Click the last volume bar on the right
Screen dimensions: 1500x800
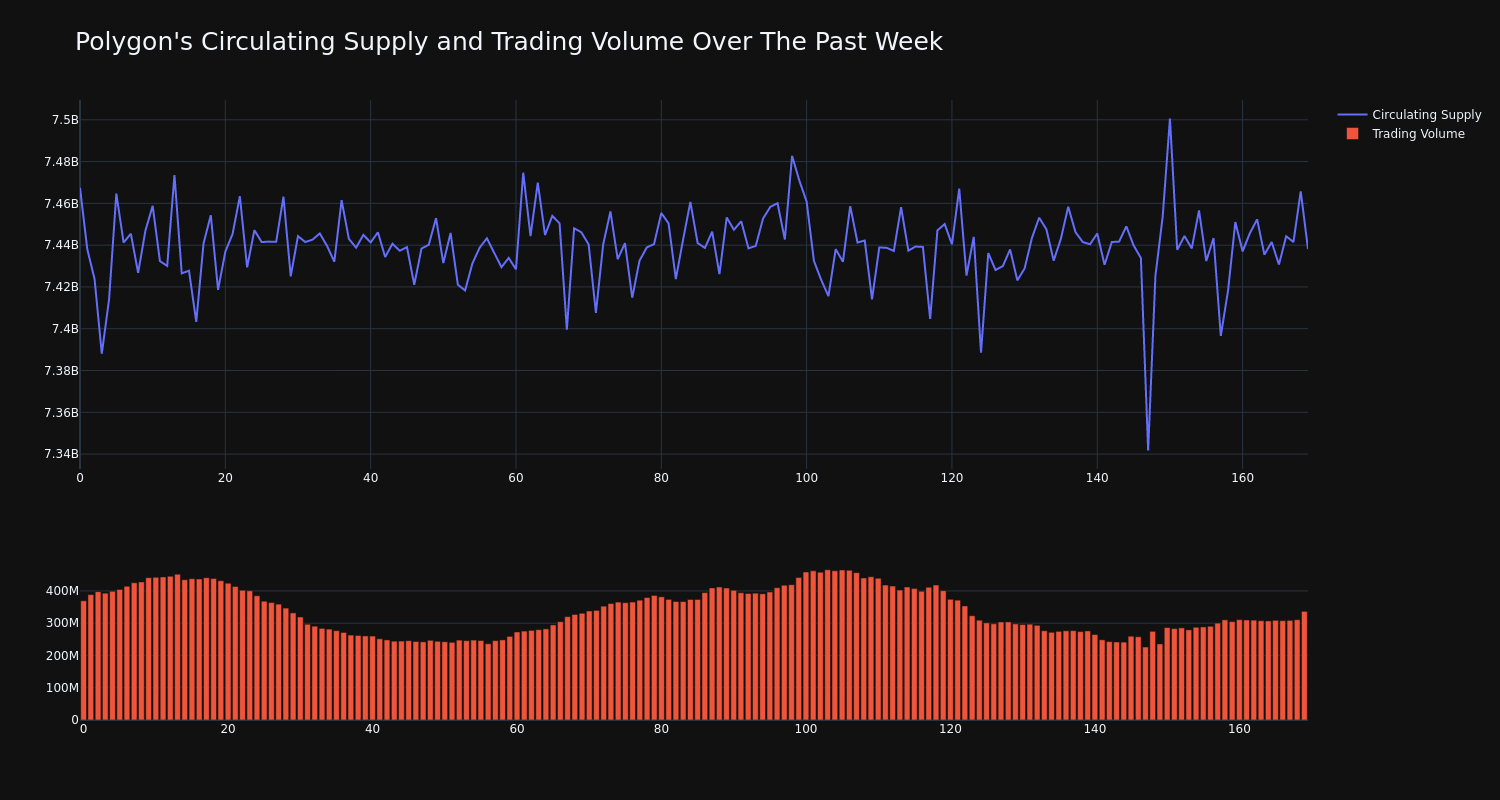click(1304, 665)
